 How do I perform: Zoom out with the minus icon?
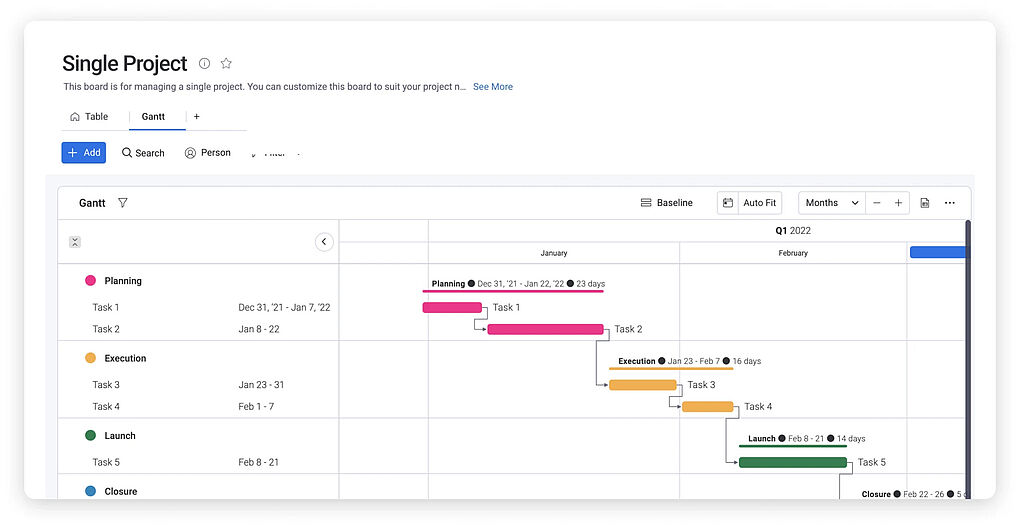tap(877, 203)
